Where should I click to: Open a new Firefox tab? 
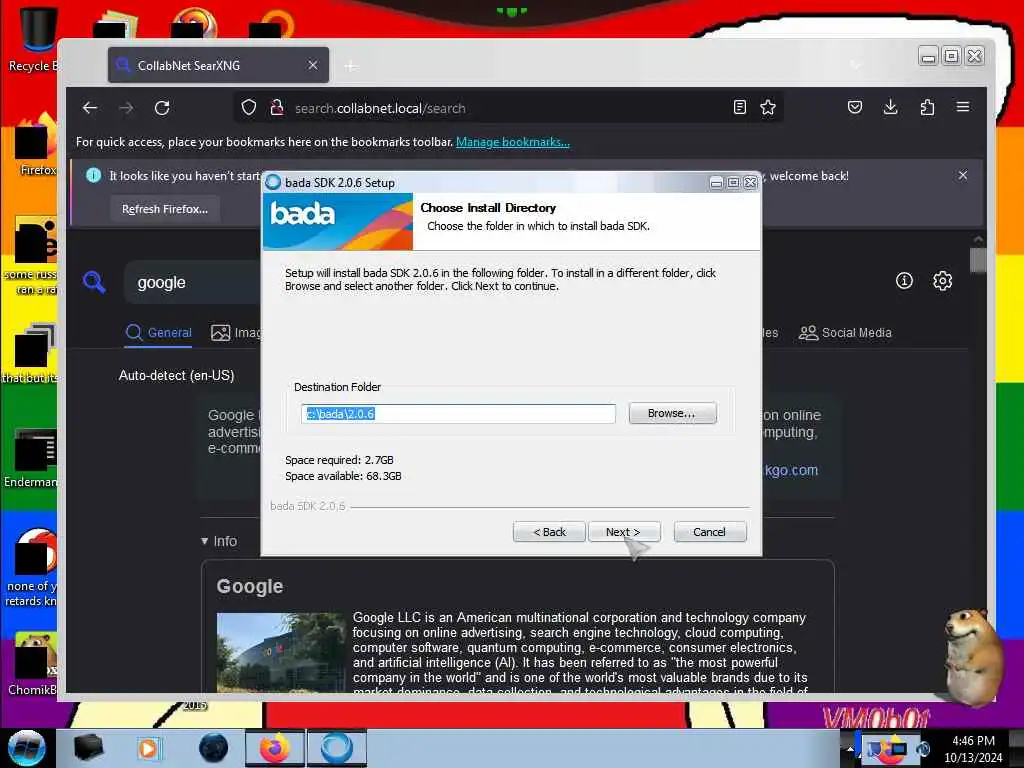point(351,66)
